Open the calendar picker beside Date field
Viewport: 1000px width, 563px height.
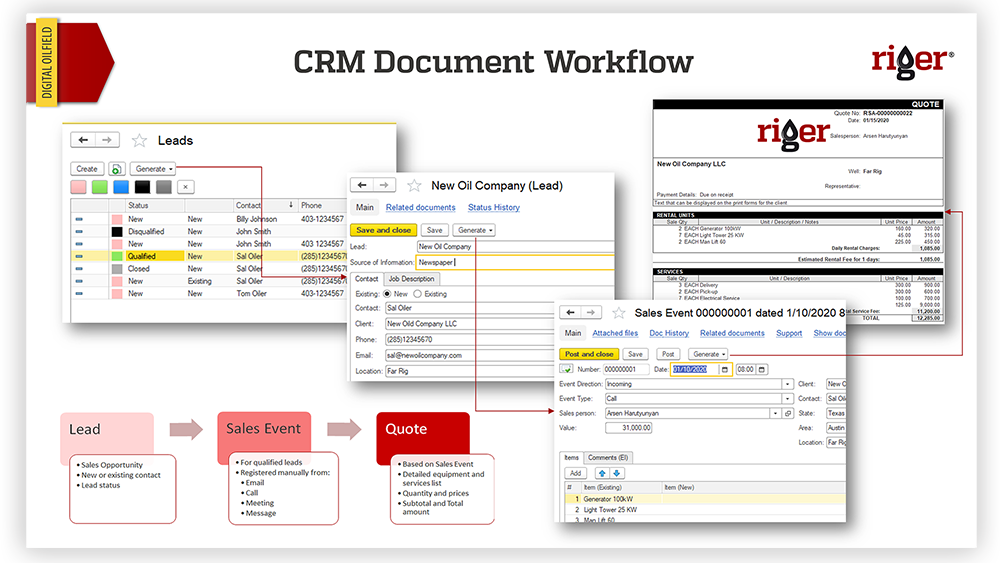point(724,369)
